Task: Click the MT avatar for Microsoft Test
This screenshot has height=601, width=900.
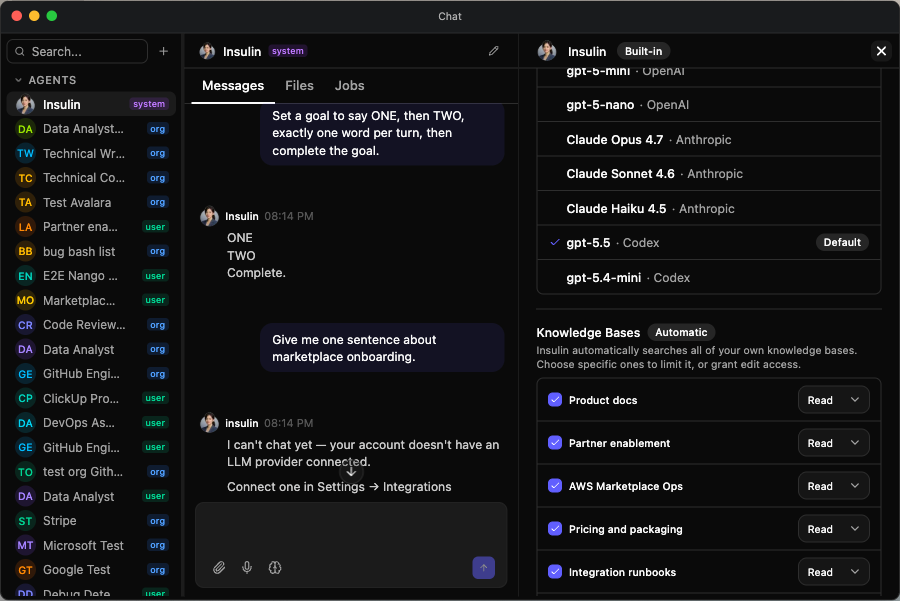Action: pyautogui.click(x=25, y=545)
